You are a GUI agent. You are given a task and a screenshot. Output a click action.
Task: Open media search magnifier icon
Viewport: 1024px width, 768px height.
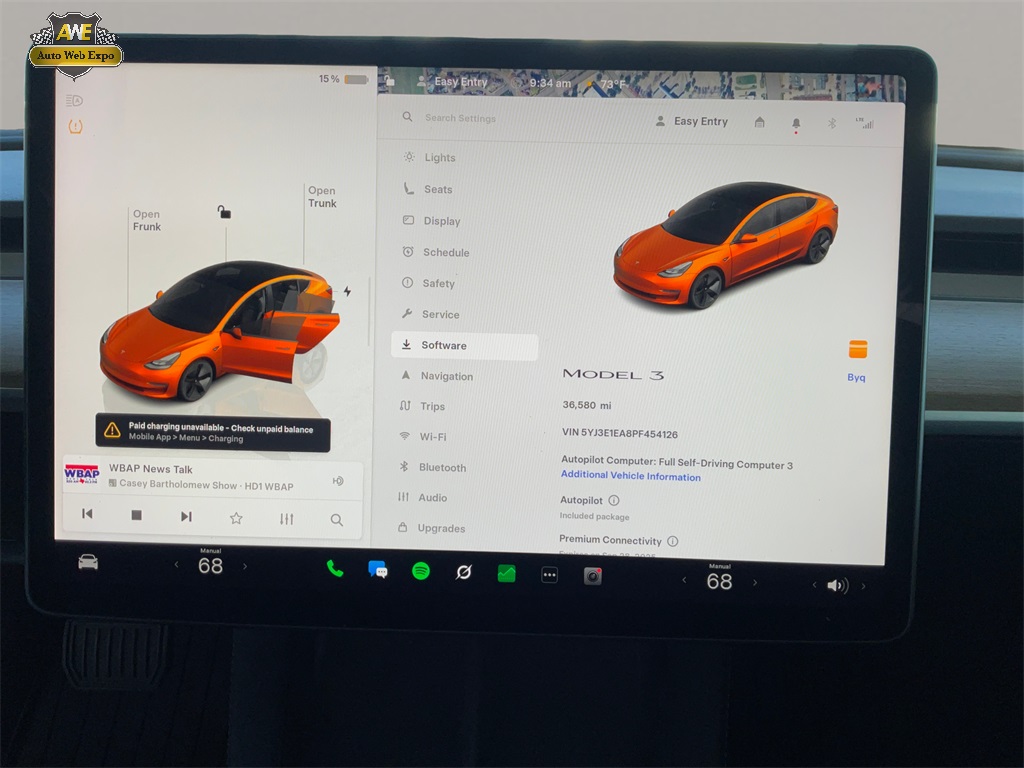point(336,520)
